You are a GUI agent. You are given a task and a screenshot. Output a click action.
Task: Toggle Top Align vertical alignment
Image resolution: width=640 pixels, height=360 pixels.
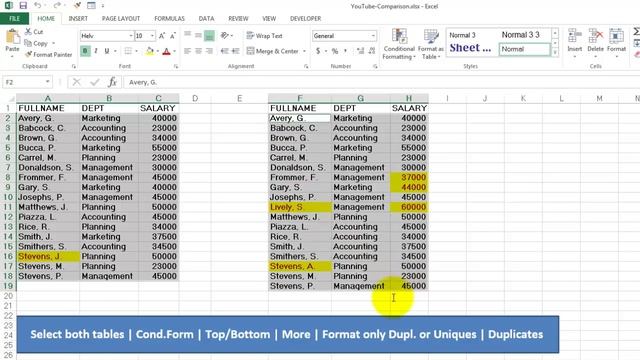pyautogui.click(x=187, y=36)
